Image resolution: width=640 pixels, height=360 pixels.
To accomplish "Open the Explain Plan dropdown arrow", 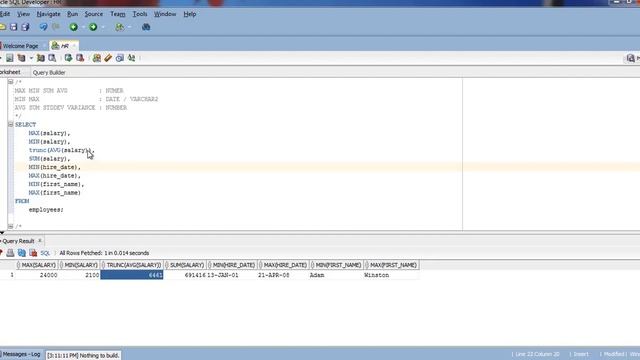I will (31, 58).
